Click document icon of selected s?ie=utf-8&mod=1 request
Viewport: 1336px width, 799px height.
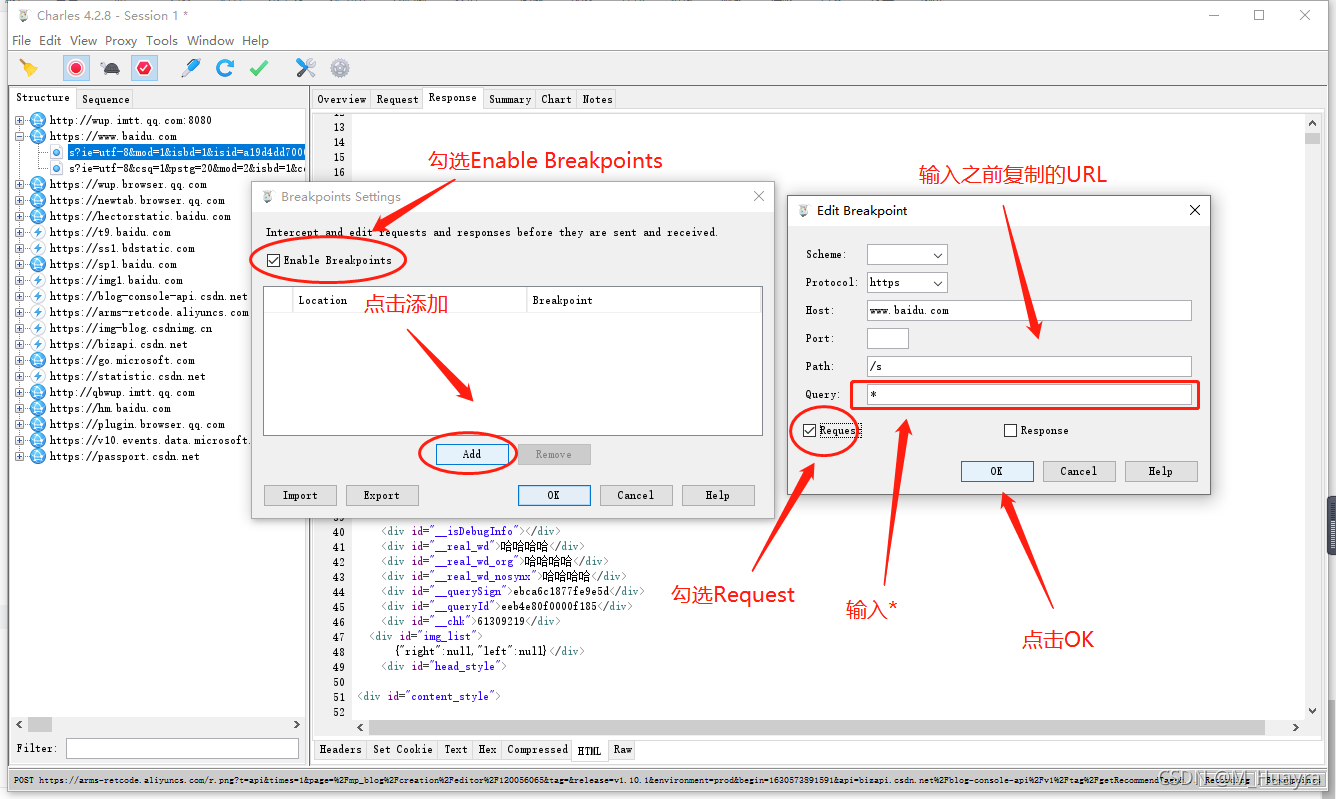(57, 152)
